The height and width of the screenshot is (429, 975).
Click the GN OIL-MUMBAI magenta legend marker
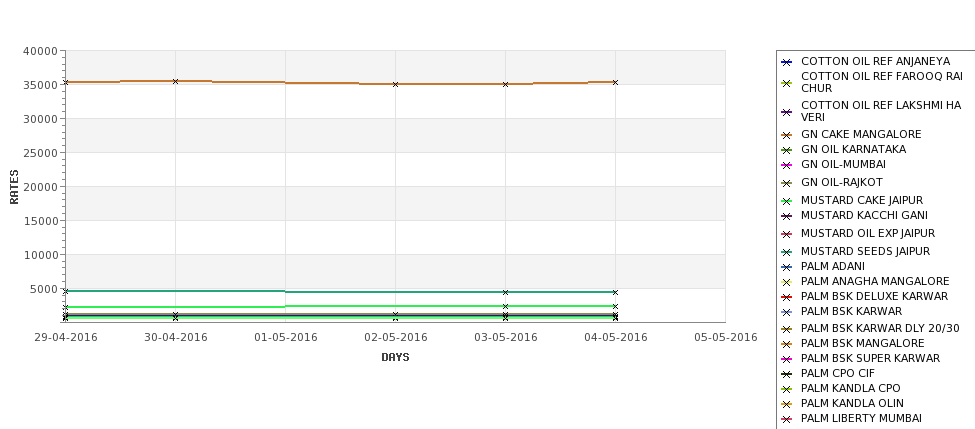[787, 165]
